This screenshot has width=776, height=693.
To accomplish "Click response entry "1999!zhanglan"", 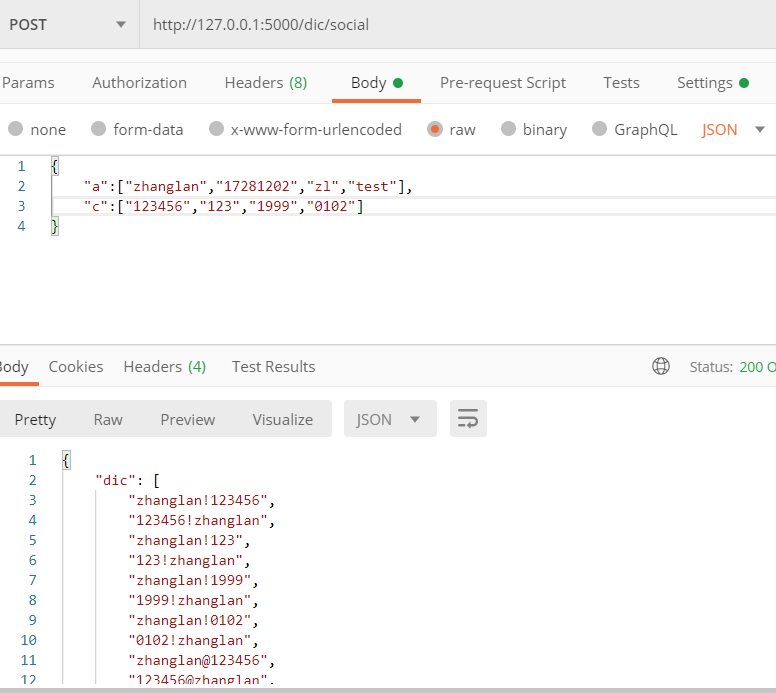I will 194,600.
